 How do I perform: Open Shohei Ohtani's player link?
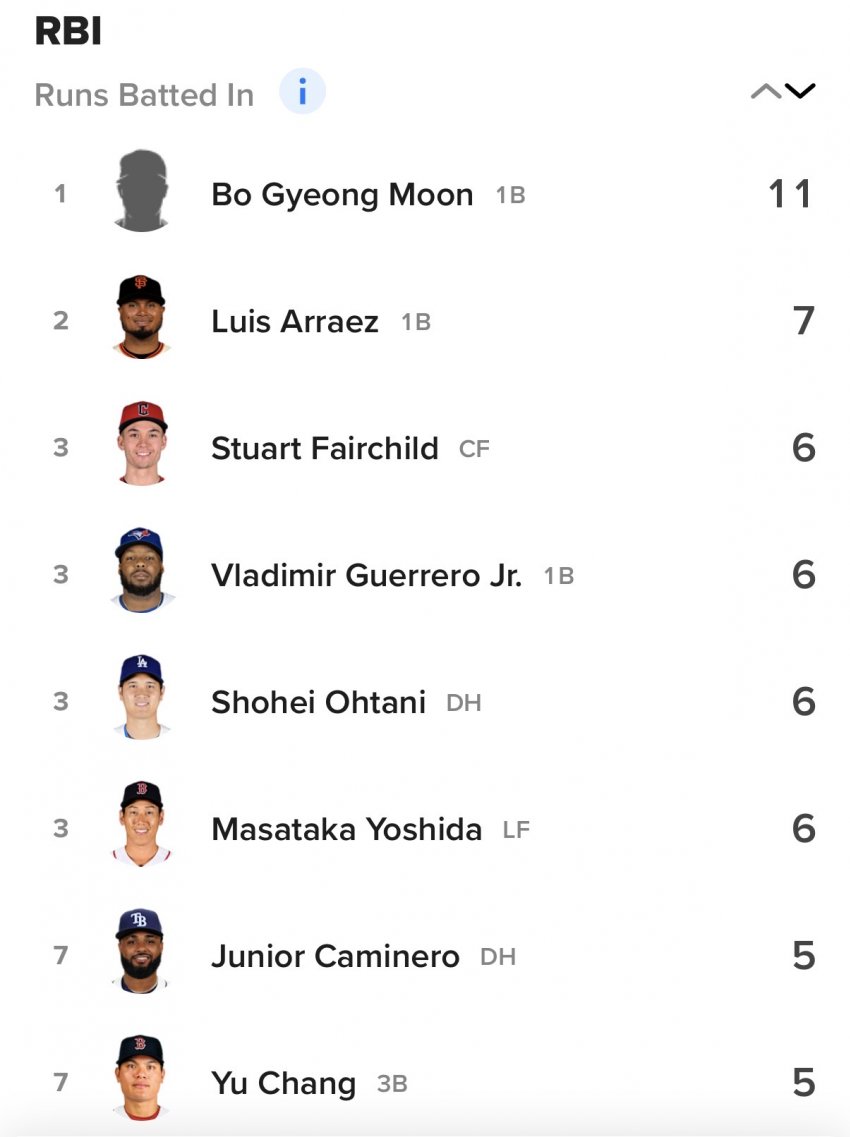[x=318, y=702]
